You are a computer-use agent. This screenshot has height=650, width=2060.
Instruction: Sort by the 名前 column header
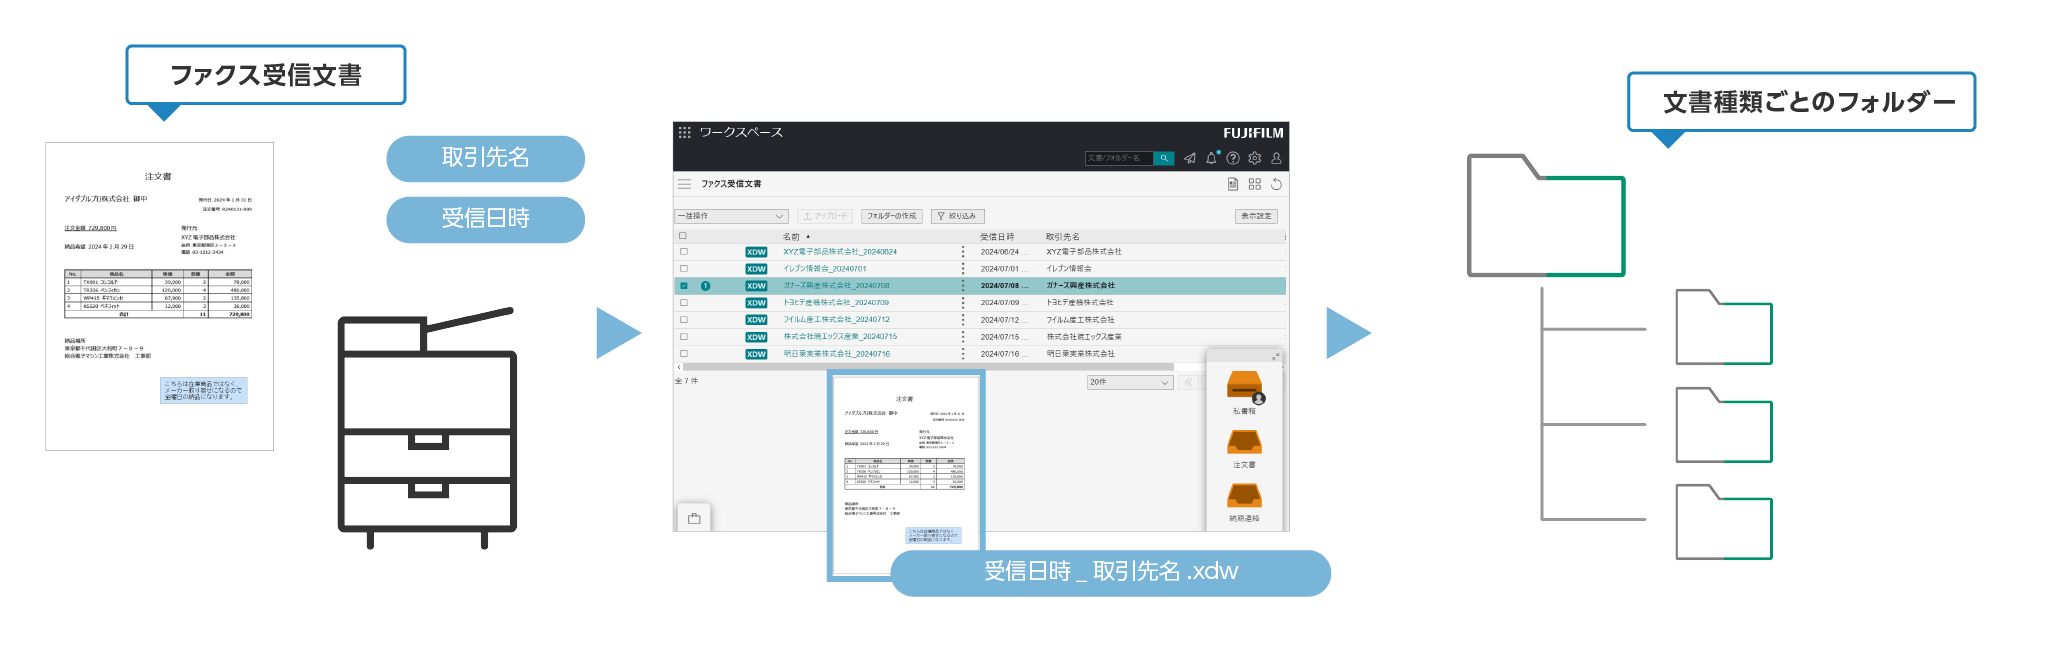click(791, 237)
